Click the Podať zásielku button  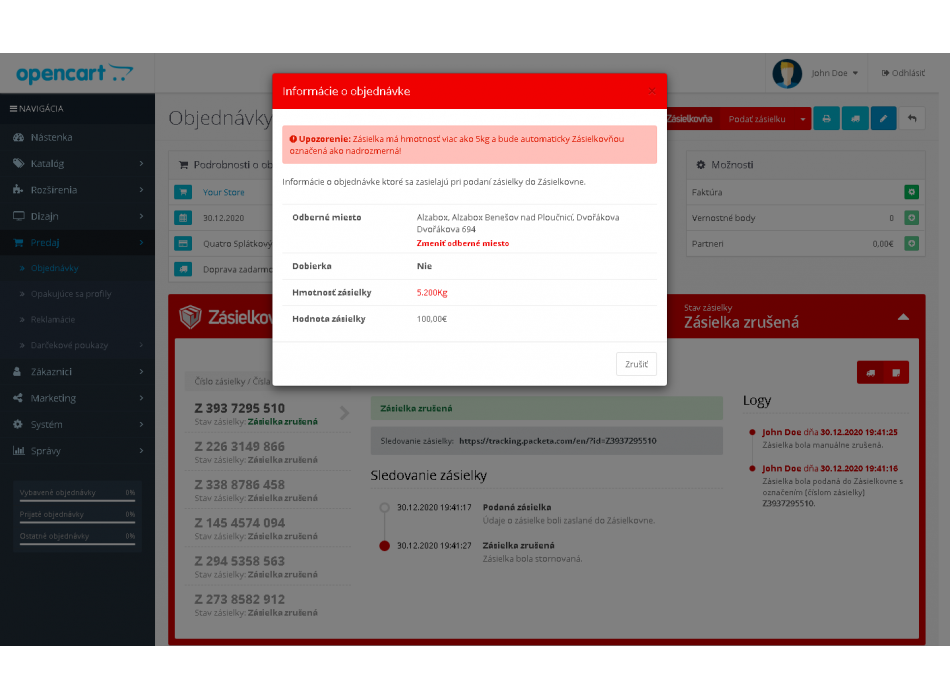coord(756,119)
